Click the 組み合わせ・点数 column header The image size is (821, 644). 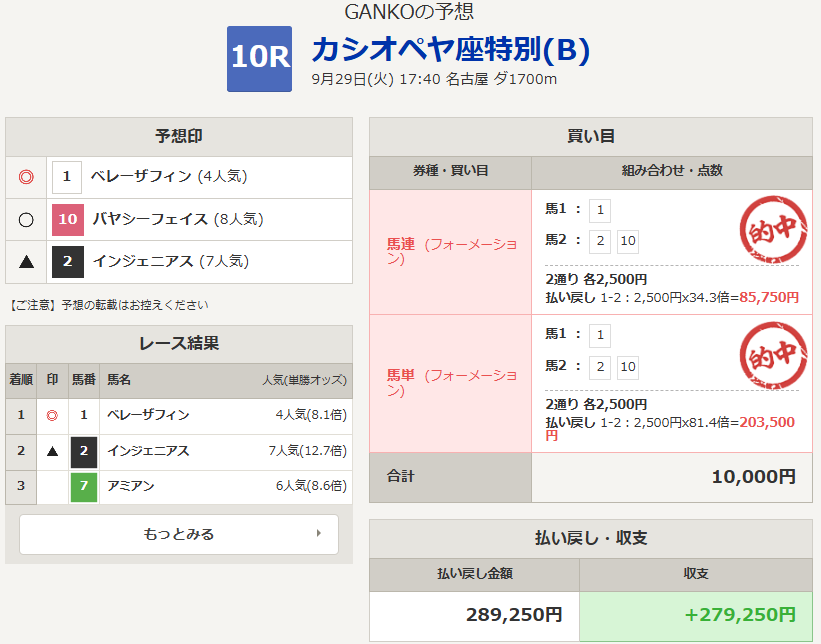672,171
